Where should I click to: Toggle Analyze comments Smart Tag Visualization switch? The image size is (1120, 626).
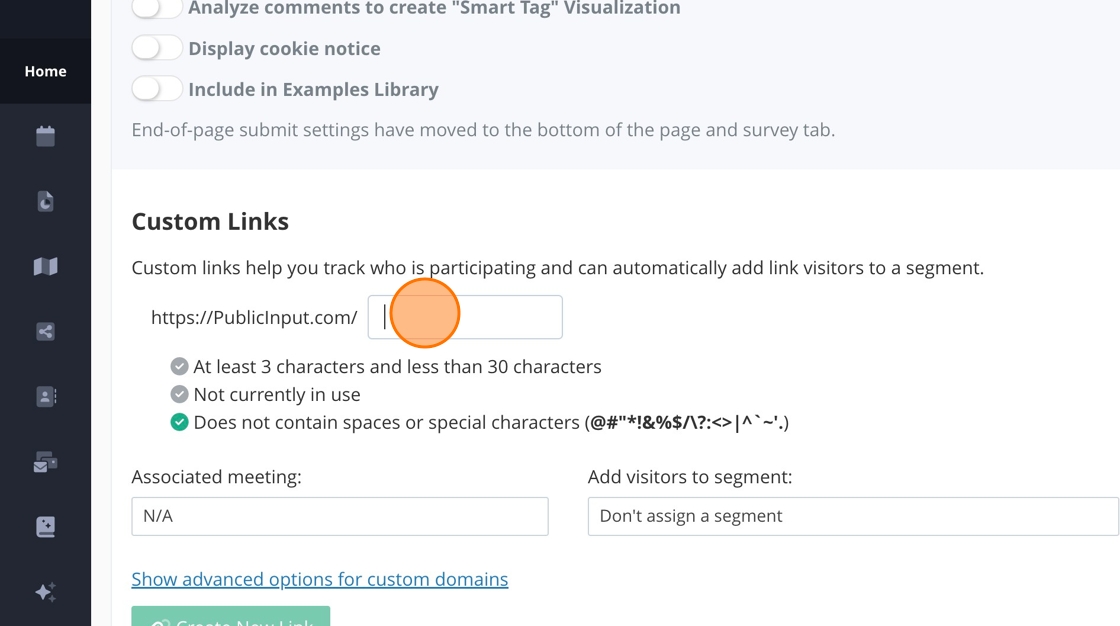click(x=157, y=8)
